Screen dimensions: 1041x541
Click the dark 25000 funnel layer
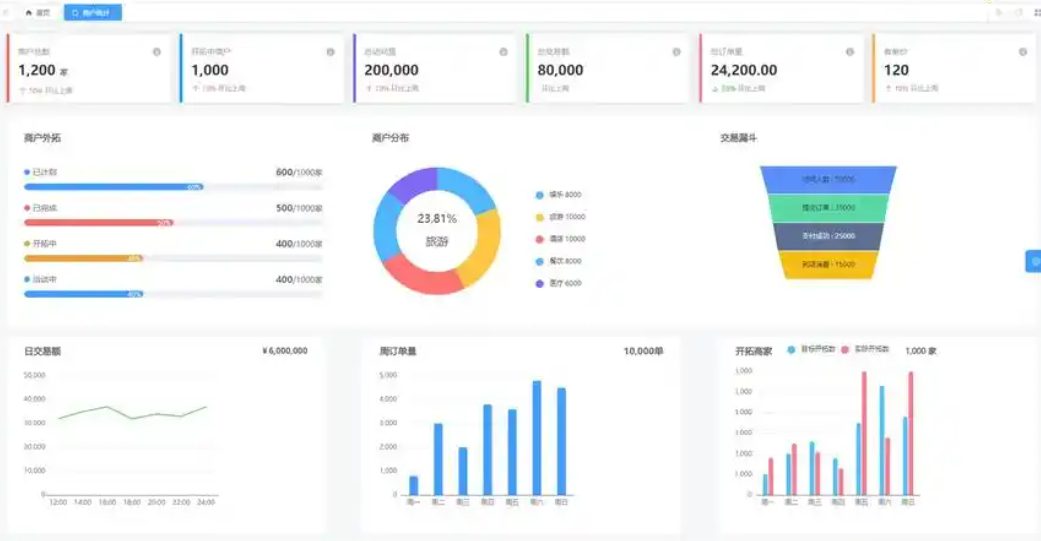(x=828, y=236)
